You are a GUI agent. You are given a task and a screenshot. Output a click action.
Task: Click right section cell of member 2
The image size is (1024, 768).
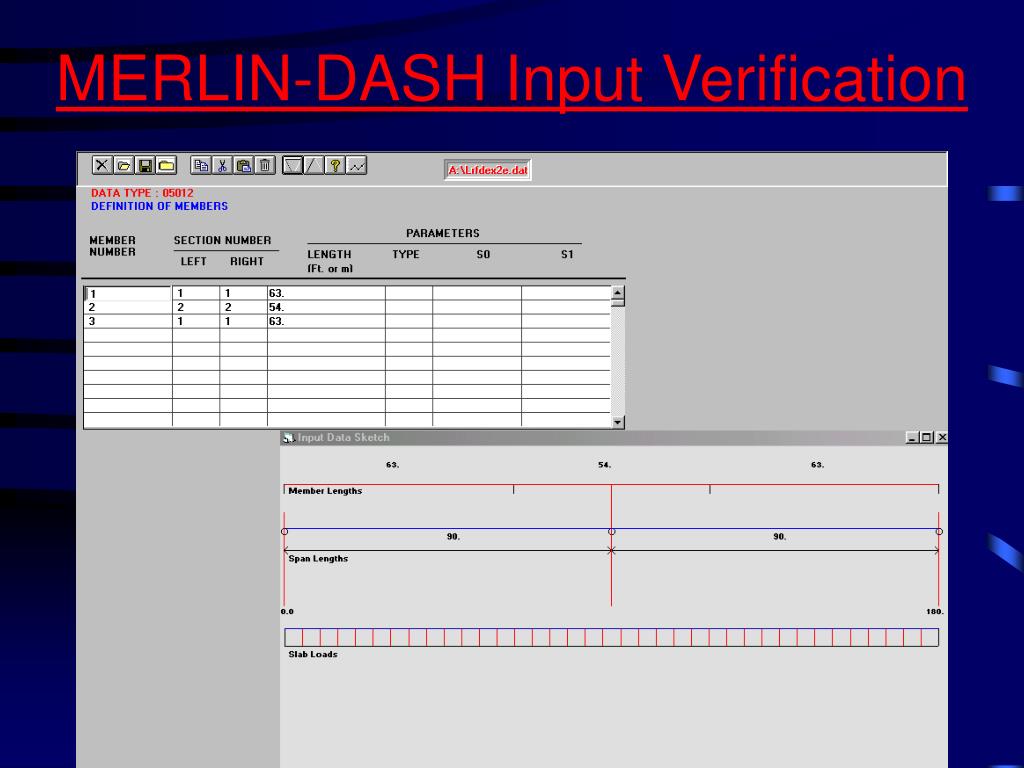click(244, 307)
